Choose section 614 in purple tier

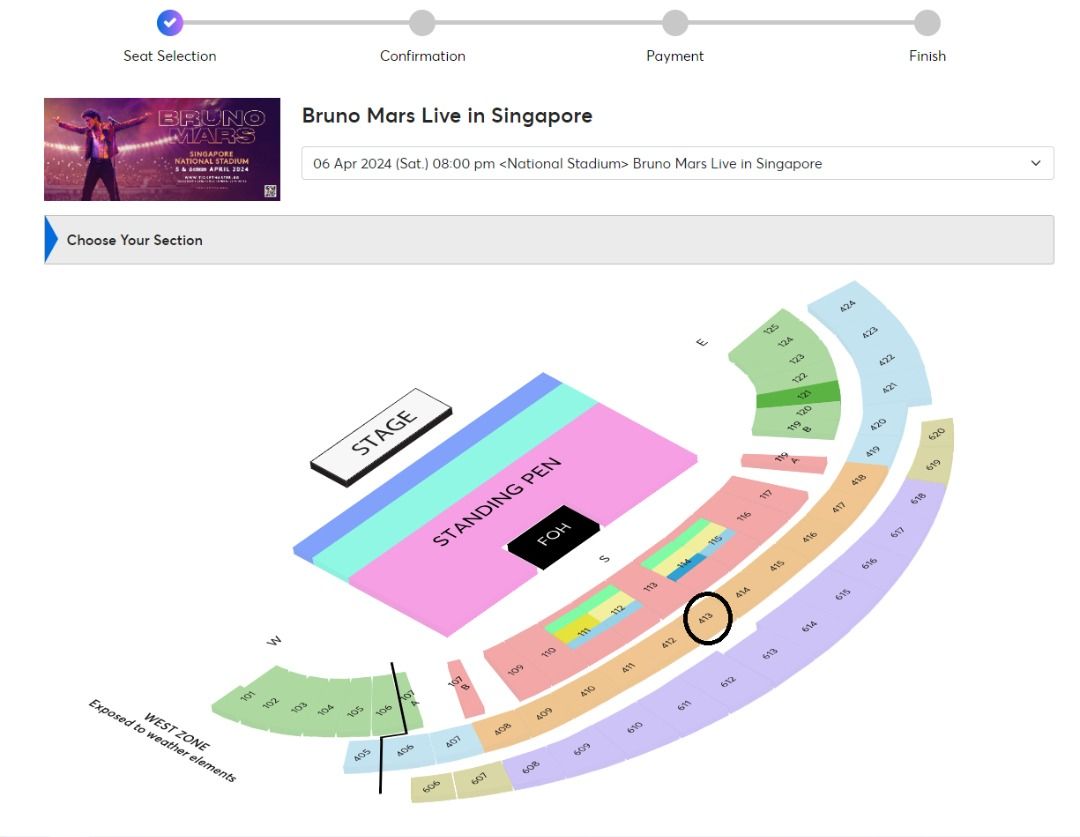[808, 627]
